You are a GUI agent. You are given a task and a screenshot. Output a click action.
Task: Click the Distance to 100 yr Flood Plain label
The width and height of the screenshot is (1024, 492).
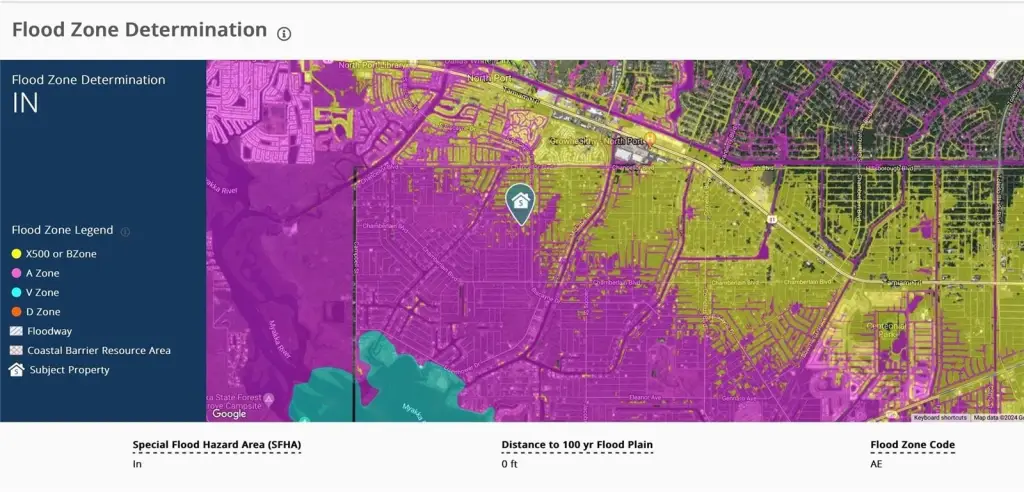(577, 445)
